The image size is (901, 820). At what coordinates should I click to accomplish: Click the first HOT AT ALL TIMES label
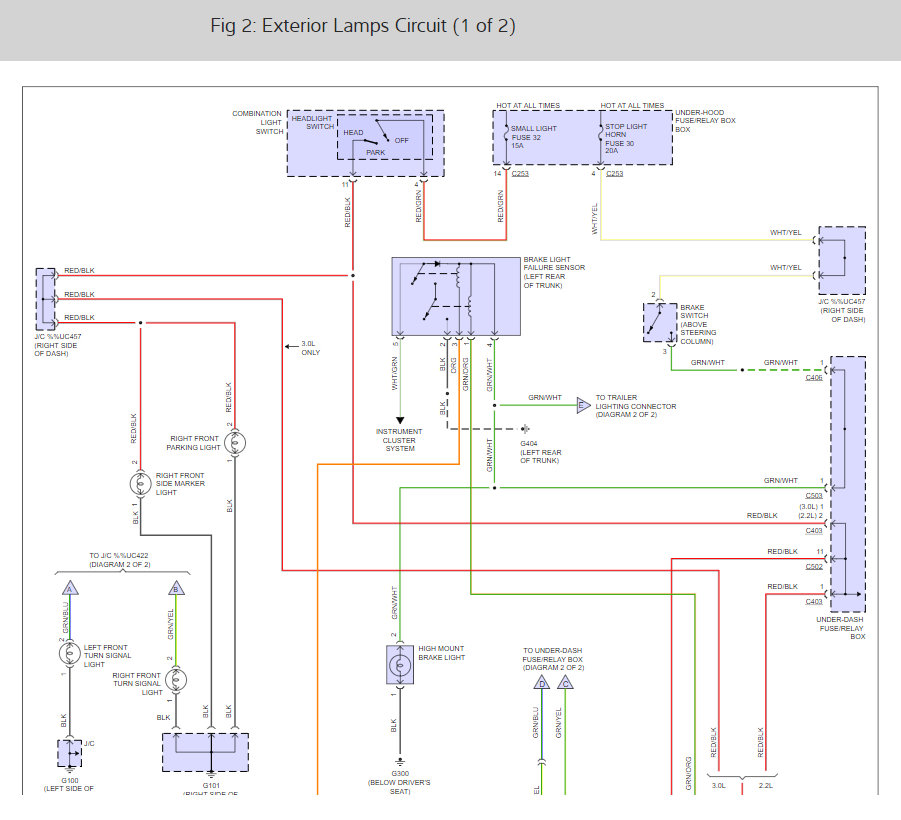528,105
